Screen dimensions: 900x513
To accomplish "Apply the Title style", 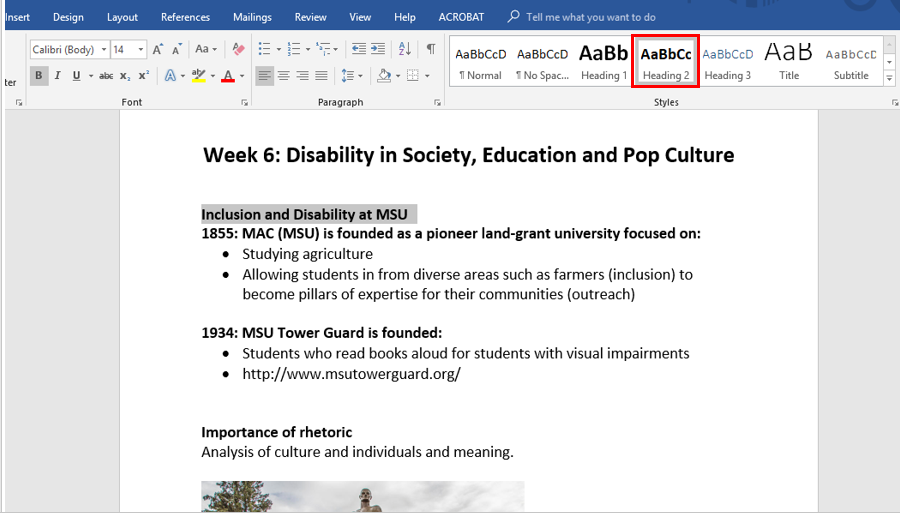I will click(789, 62).
